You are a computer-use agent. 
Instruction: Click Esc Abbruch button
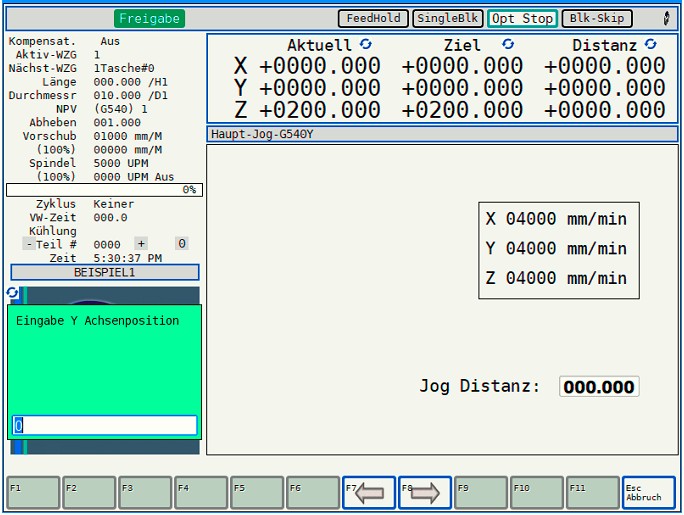coord(649,493)
